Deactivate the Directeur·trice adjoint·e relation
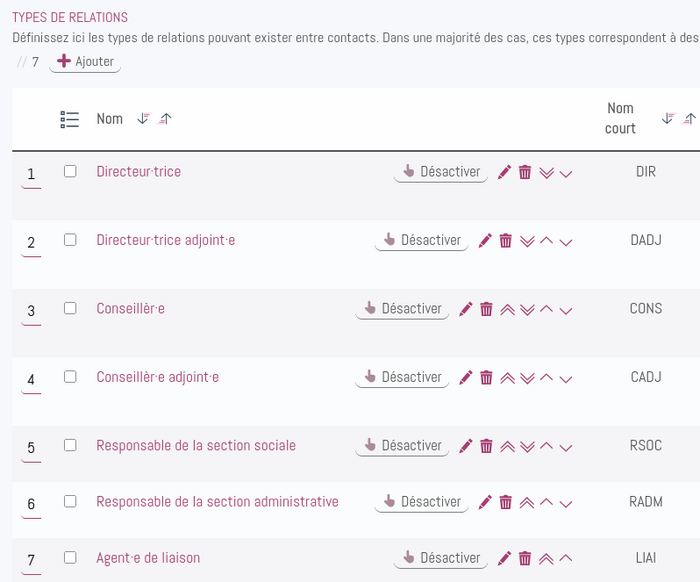 tap(421, 241)
